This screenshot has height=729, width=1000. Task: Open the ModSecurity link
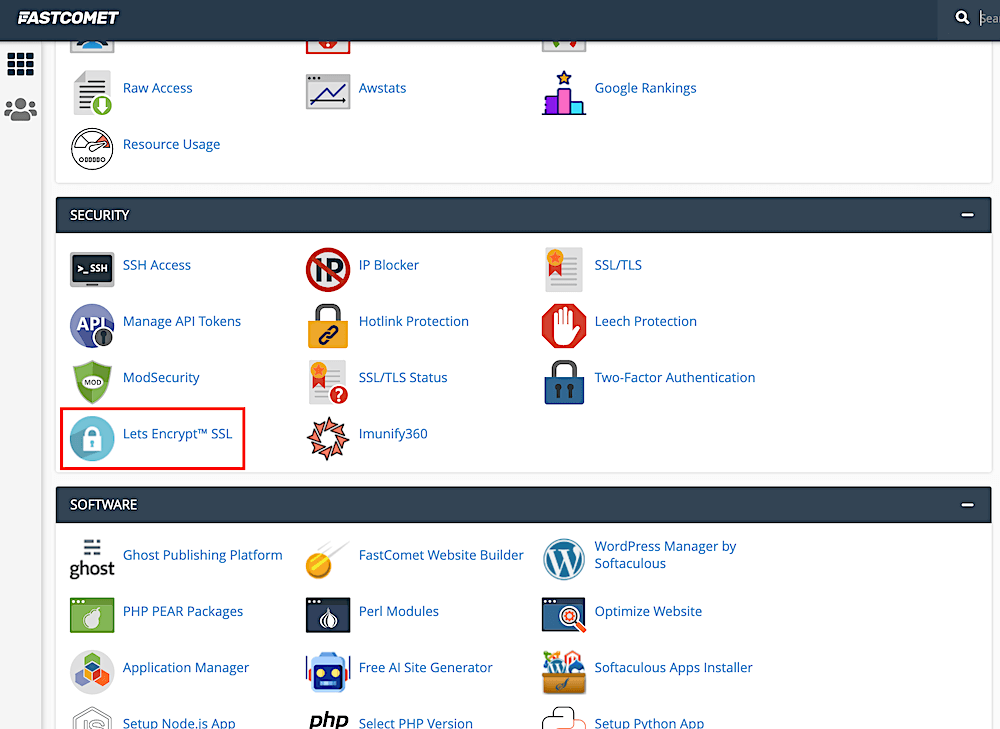(x=161, y=377)
